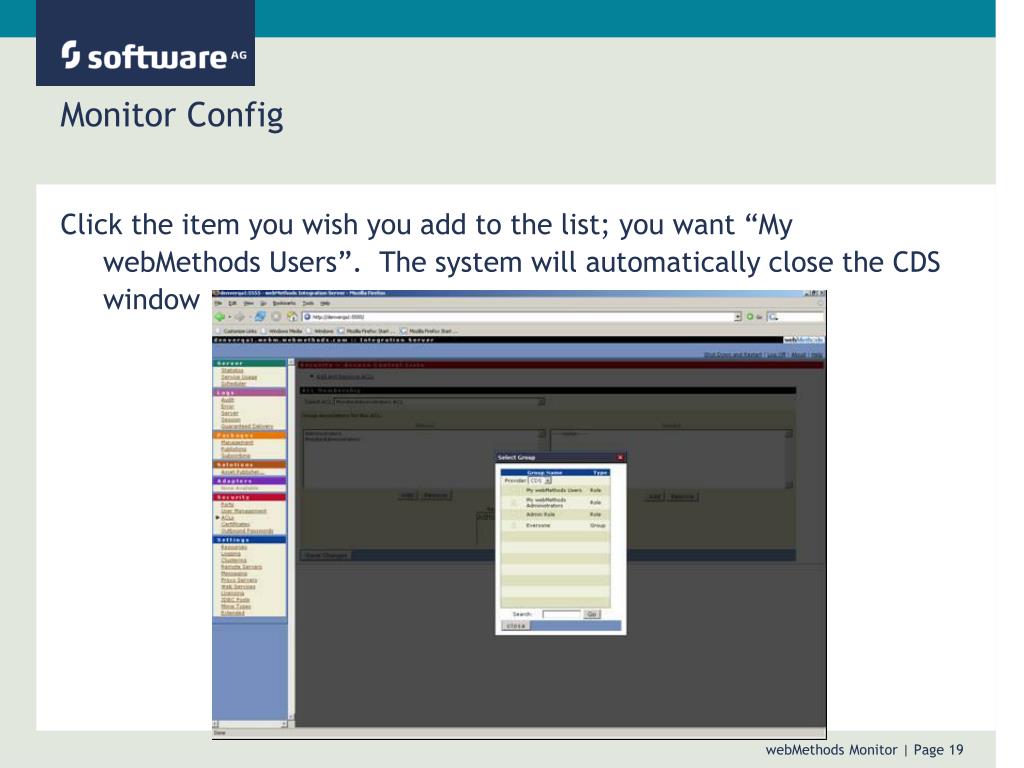Open the Management link under Packages

coord(237,442)
